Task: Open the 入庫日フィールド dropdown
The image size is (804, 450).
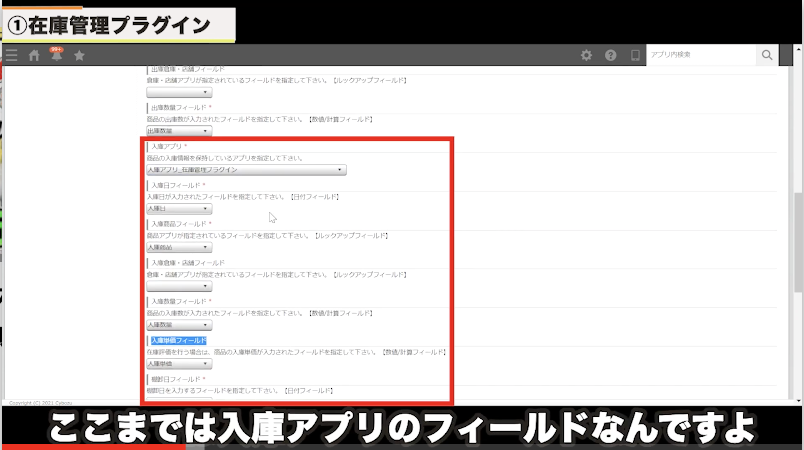Action: point(179,209)
